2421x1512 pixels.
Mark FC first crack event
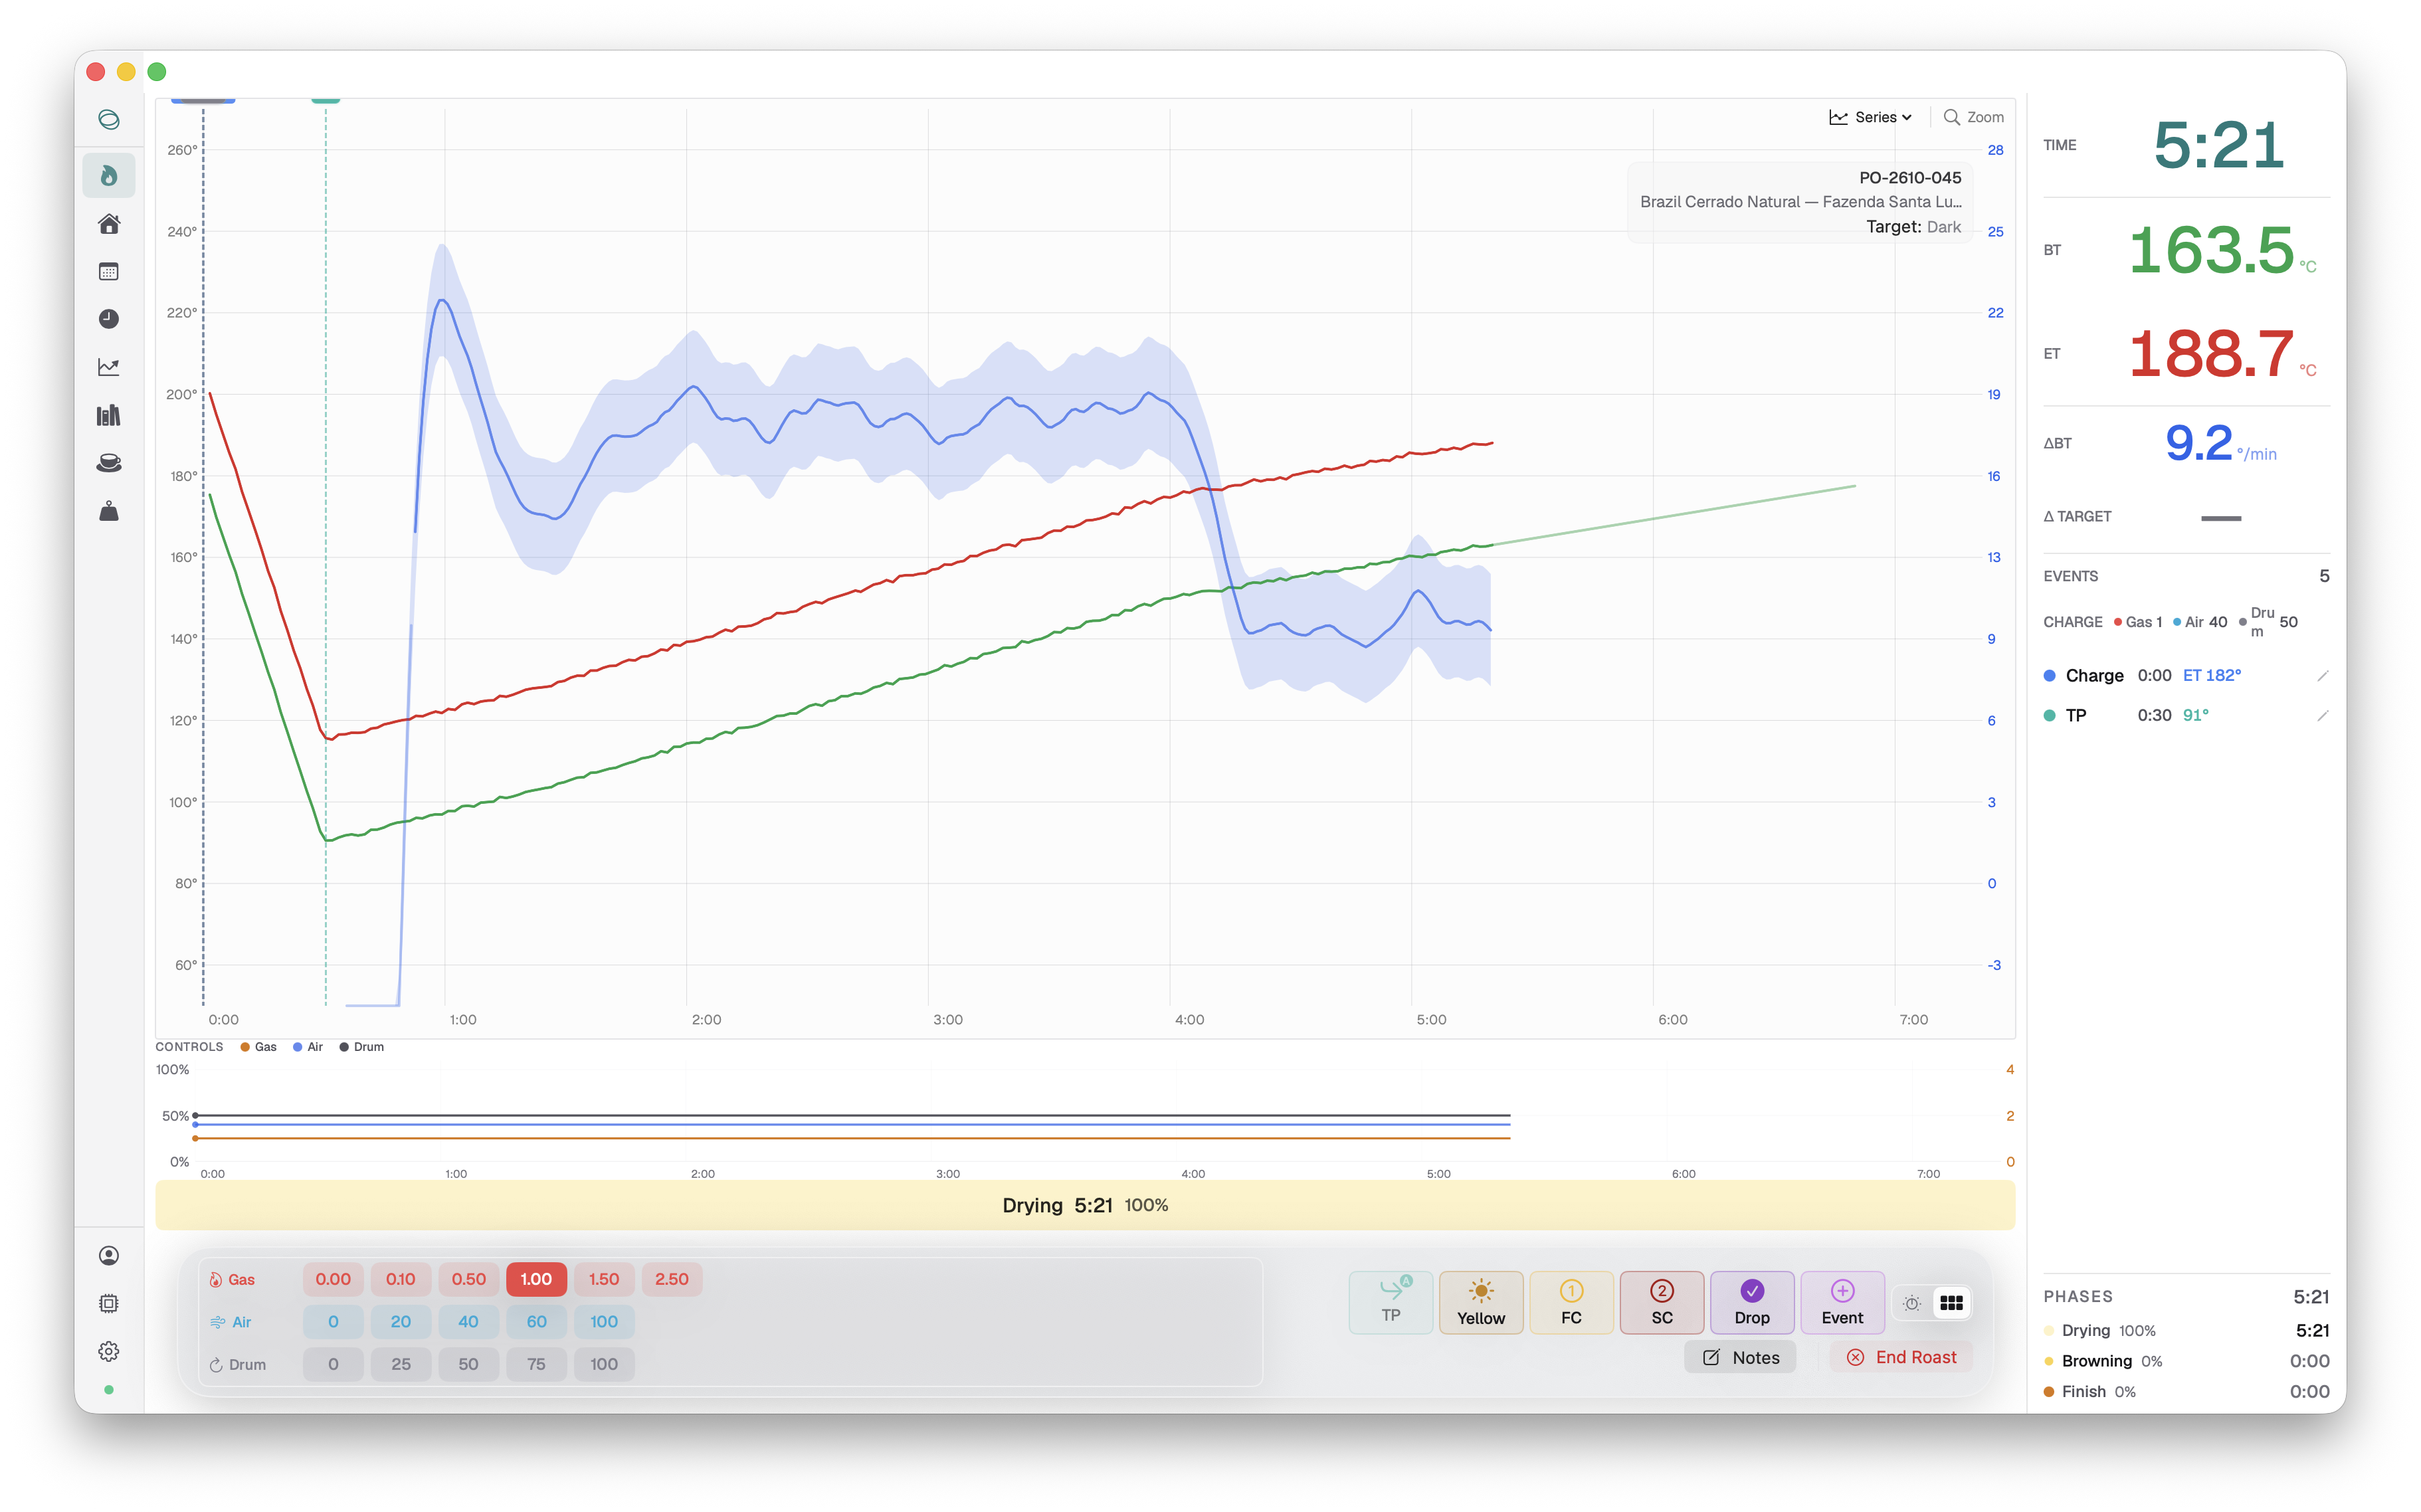(x=1571, y=1302)
